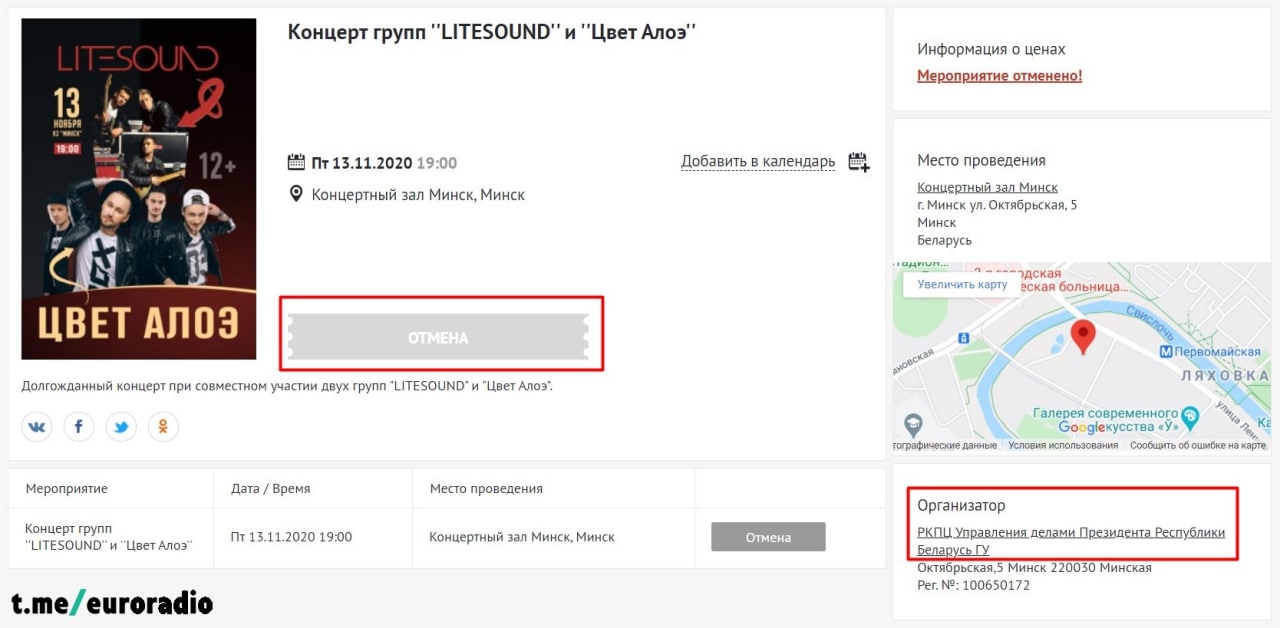Click the Google logo on the map
This screenshot has width=1280, height=628.
click(1080, 428)
